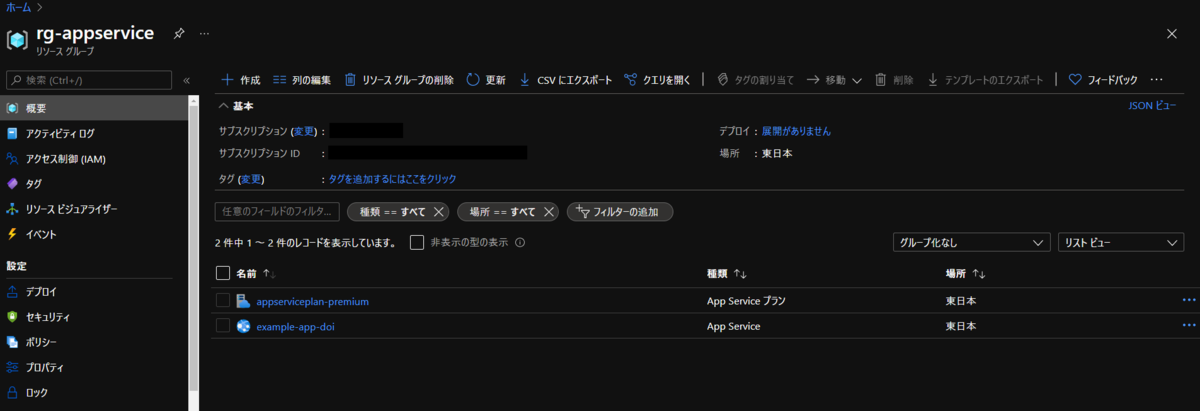Click the example-app-doi resource icon
Image resolution: width=1200 pixels, height=411 pixels.
click(x=243, y=326)
